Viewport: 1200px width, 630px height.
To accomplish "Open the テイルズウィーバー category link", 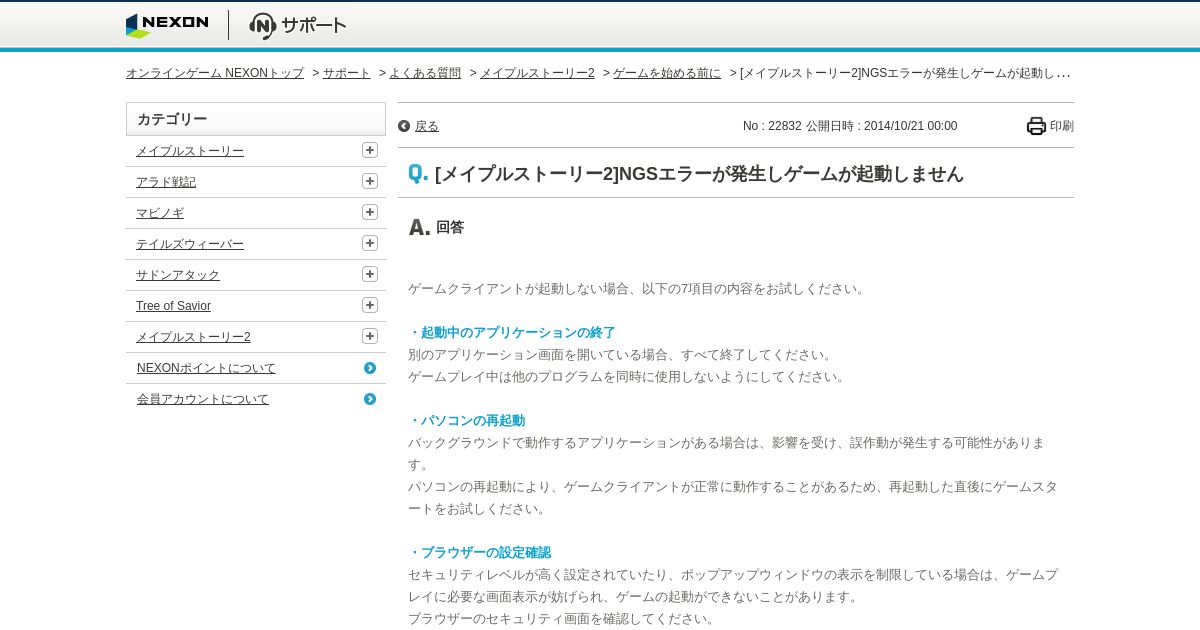I will [x=190, y=244].
